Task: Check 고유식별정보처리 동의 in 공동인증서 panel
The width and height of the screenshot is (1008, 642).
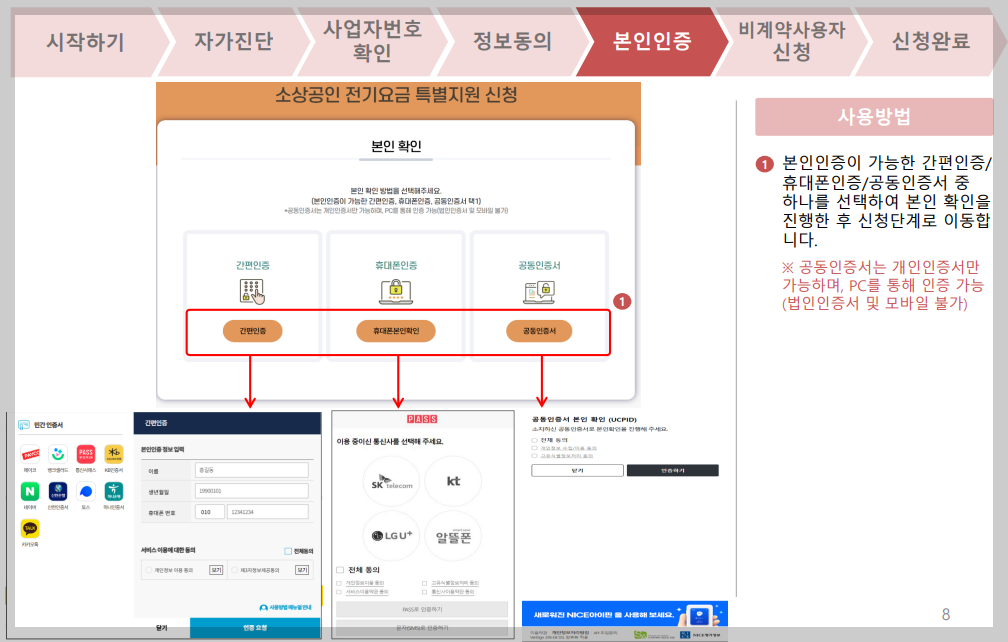Action: click(534, 456)
